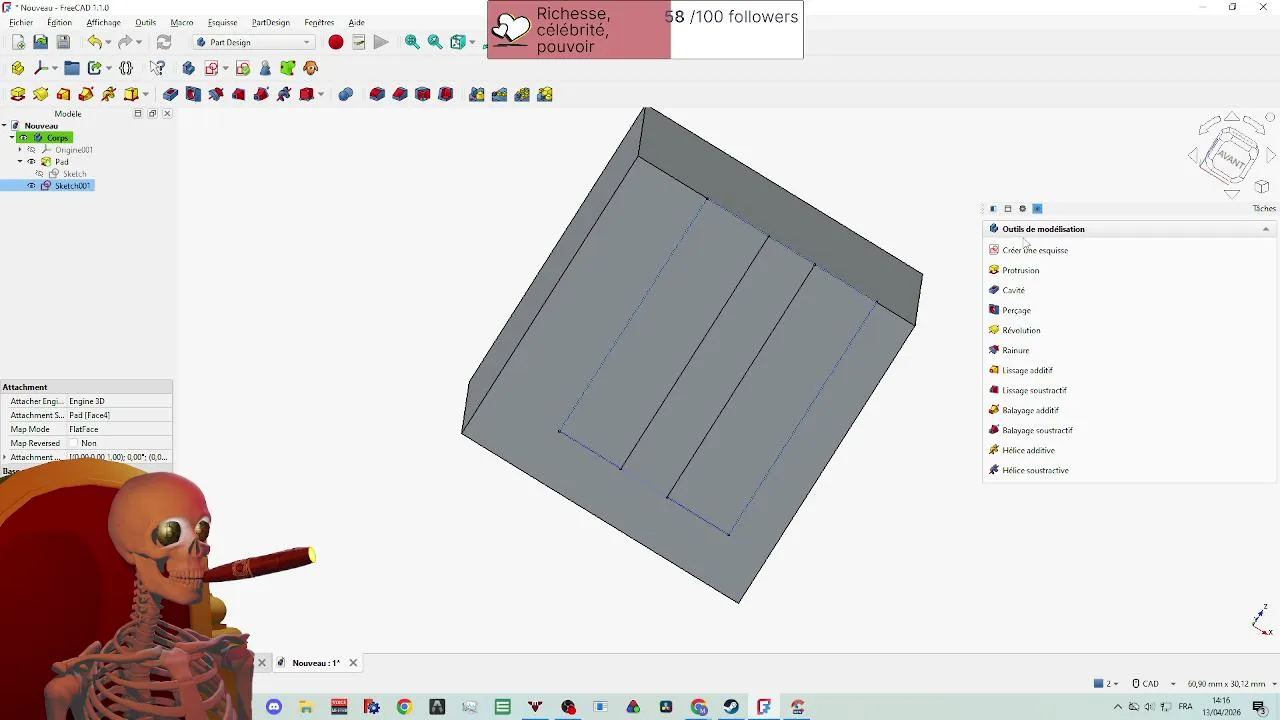Image resolution: width=1280 pixels, height=720 pixels.
Task: Open Steam from the Windows taskbar
Action: click(732, 707)
